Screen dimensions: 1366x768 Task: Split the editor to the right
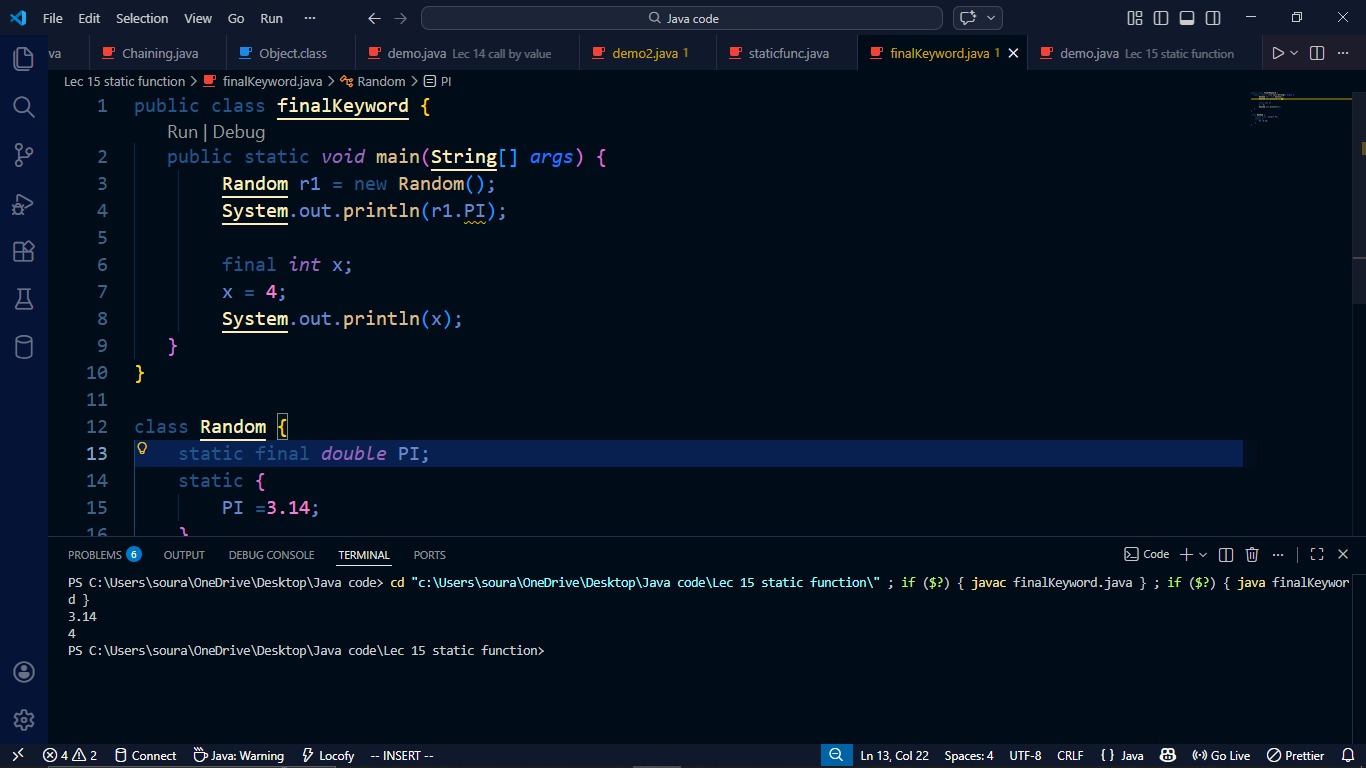click(1317, 53)
